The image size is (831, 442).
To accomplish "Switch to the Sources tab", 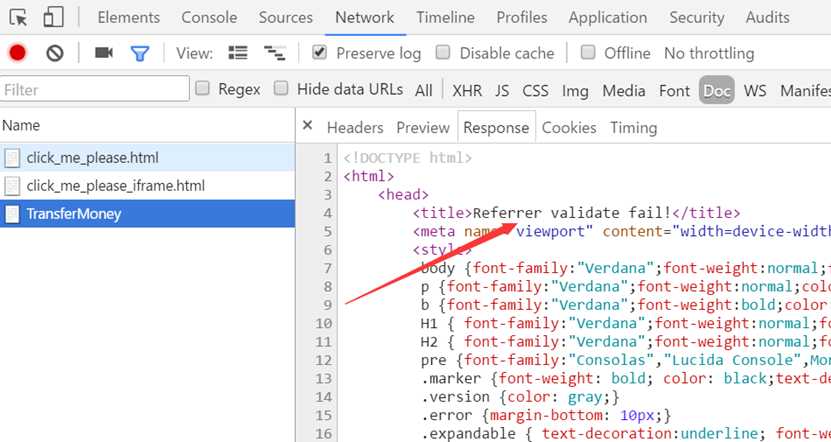I will point(286,17).
